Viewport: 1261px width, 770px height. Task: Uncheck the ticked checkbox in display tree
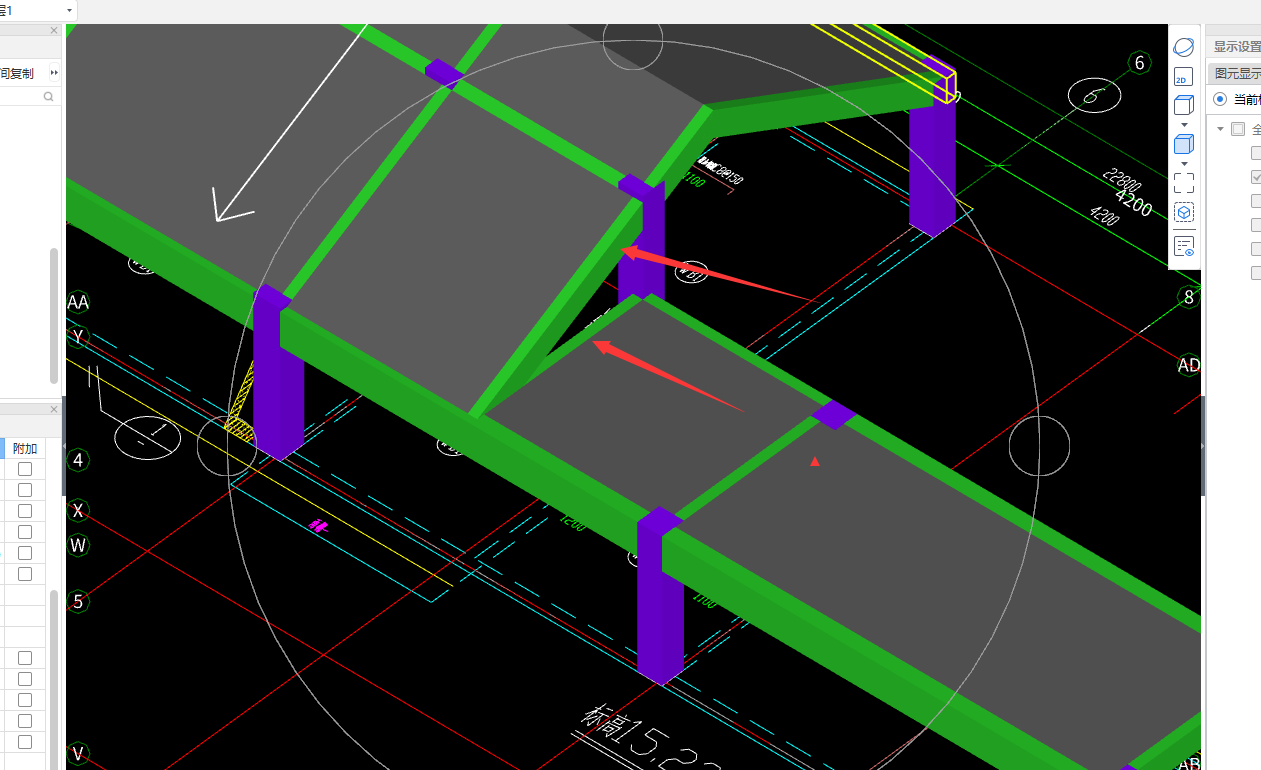[x=1257, y=177]
